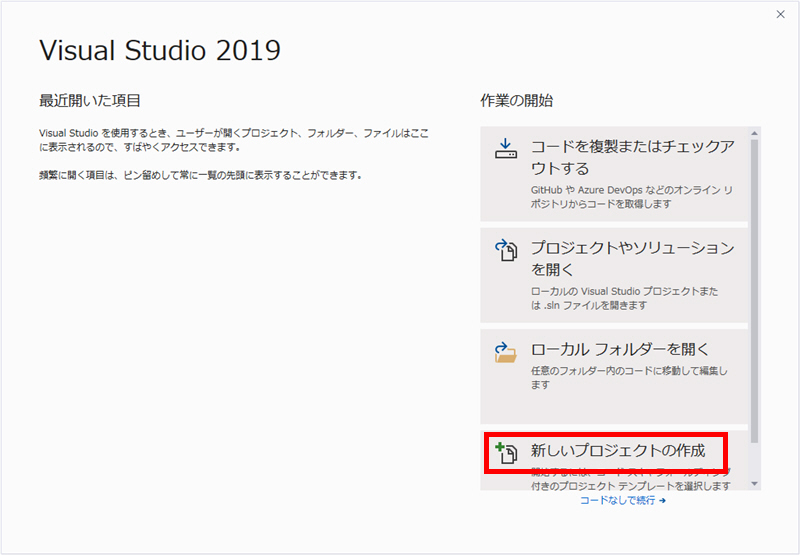The image size is (800, 555).
Task: Click the 任意のフォルダー内のコード description text
Action: pos(629,377)
